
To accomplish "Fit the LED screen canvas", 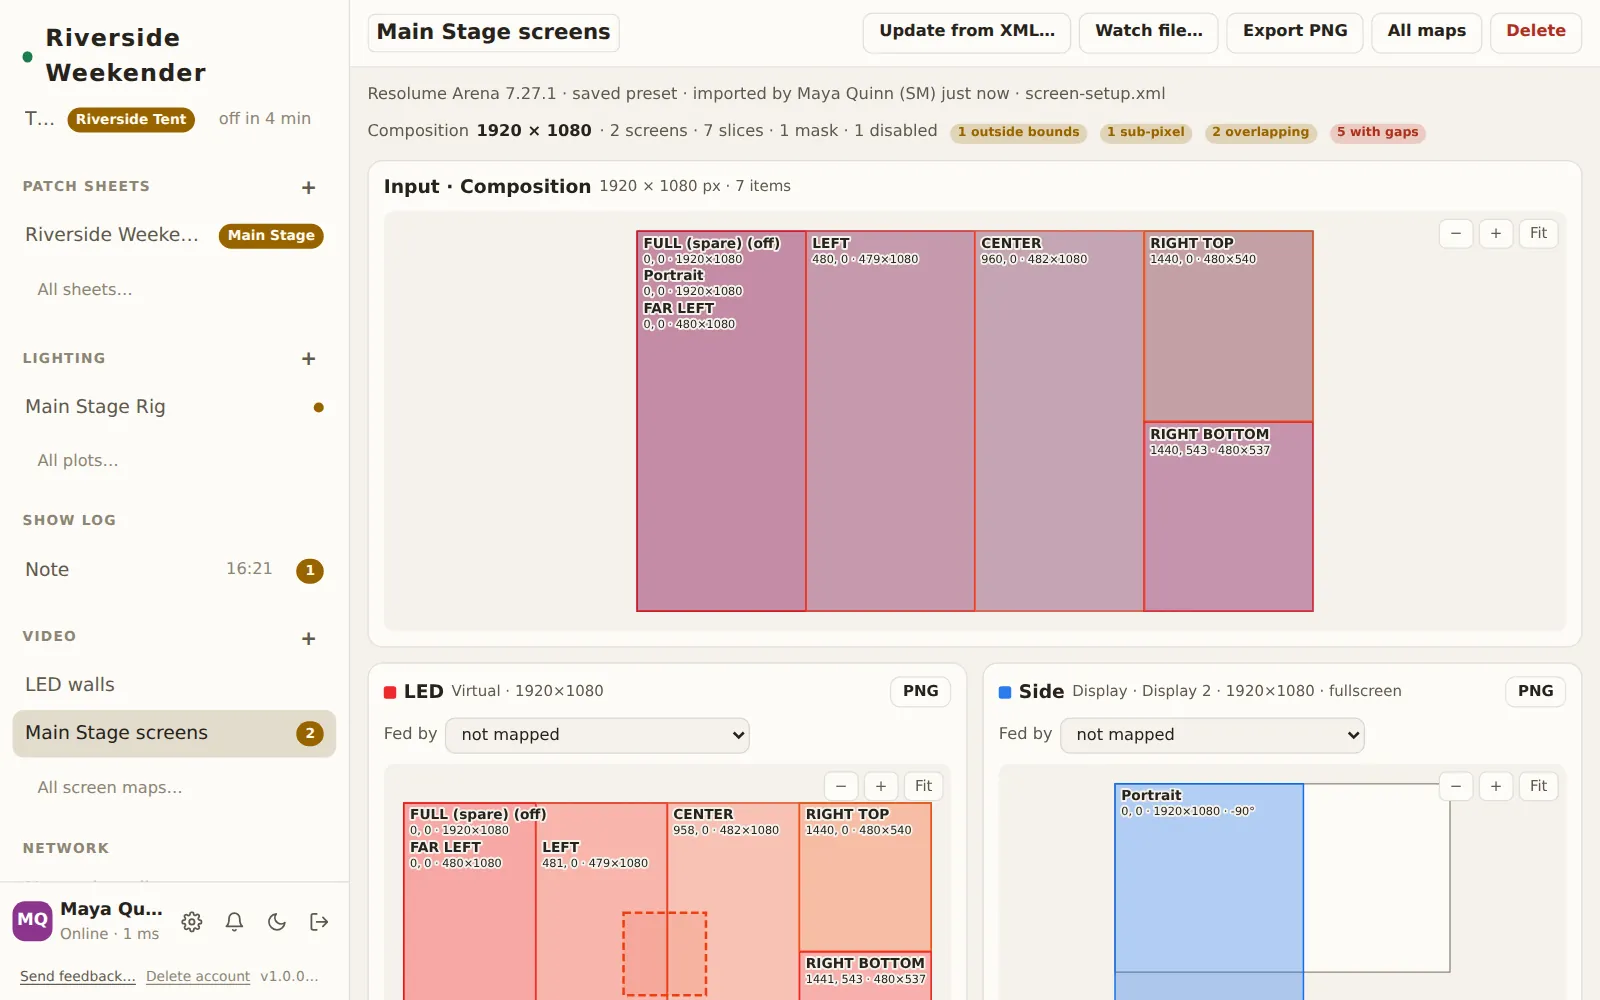I will click(923, 786).
